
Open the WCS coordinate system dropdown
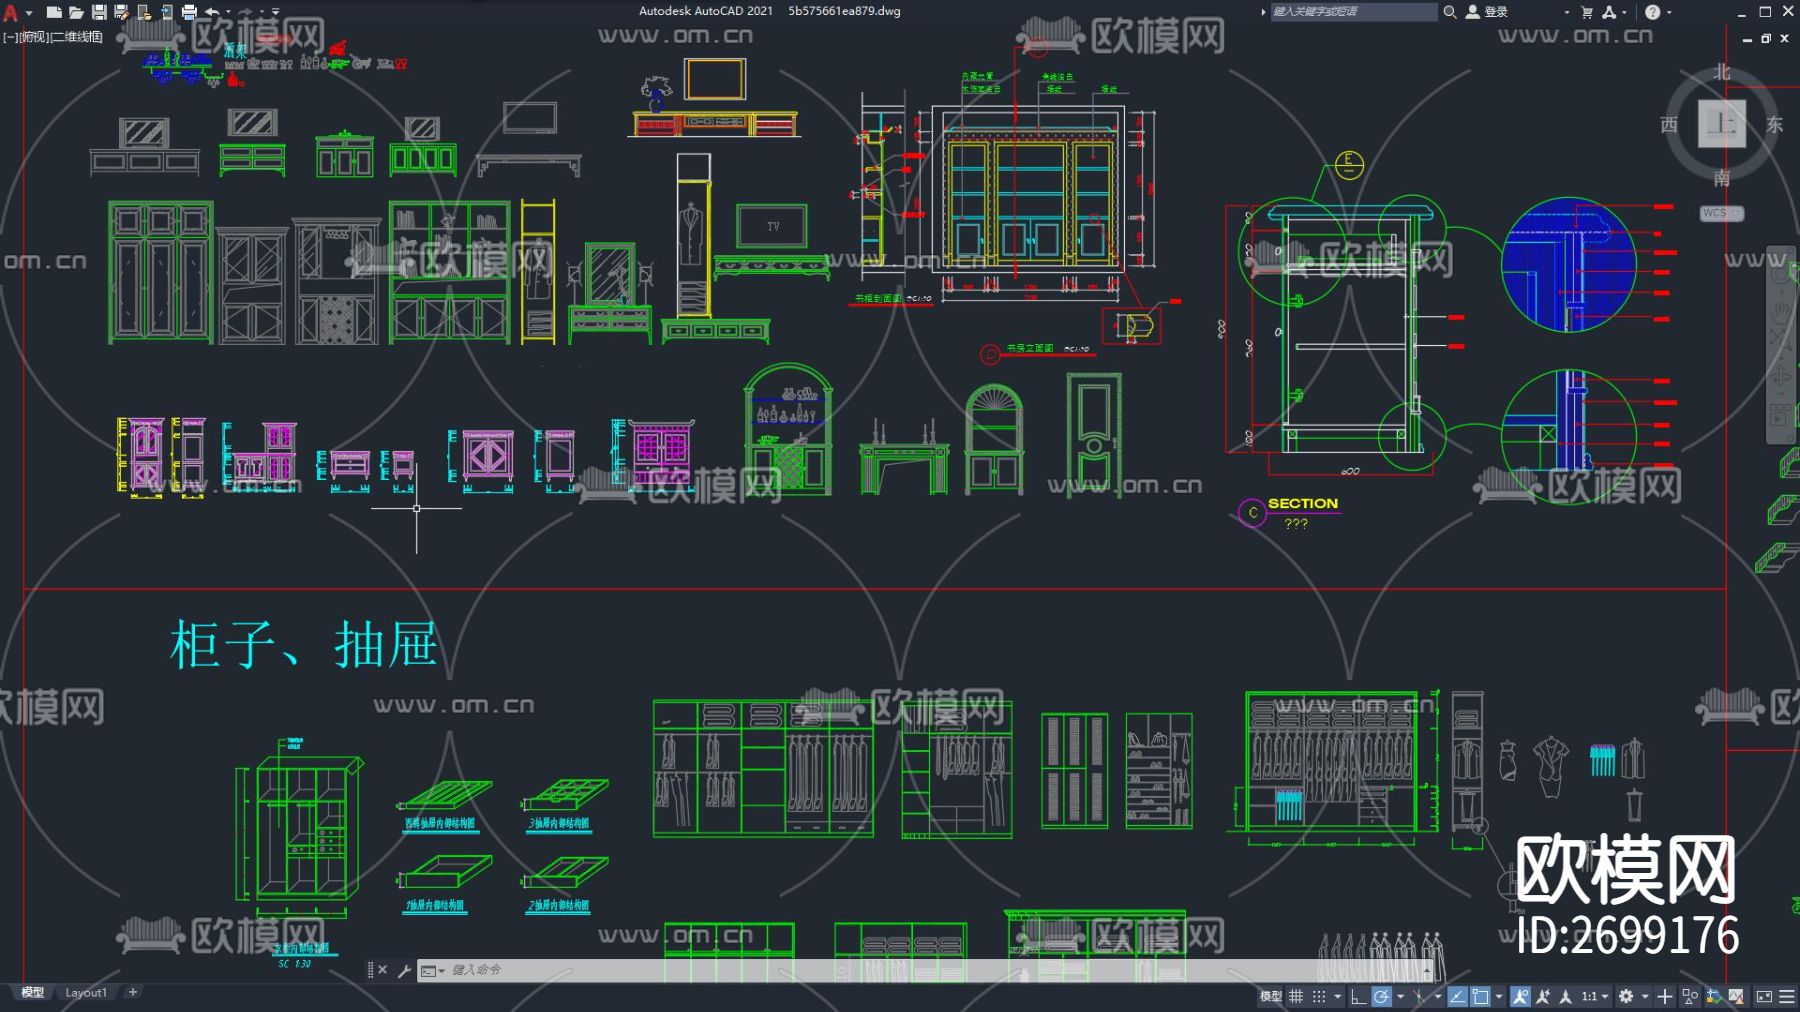[x=1721, y=213]
